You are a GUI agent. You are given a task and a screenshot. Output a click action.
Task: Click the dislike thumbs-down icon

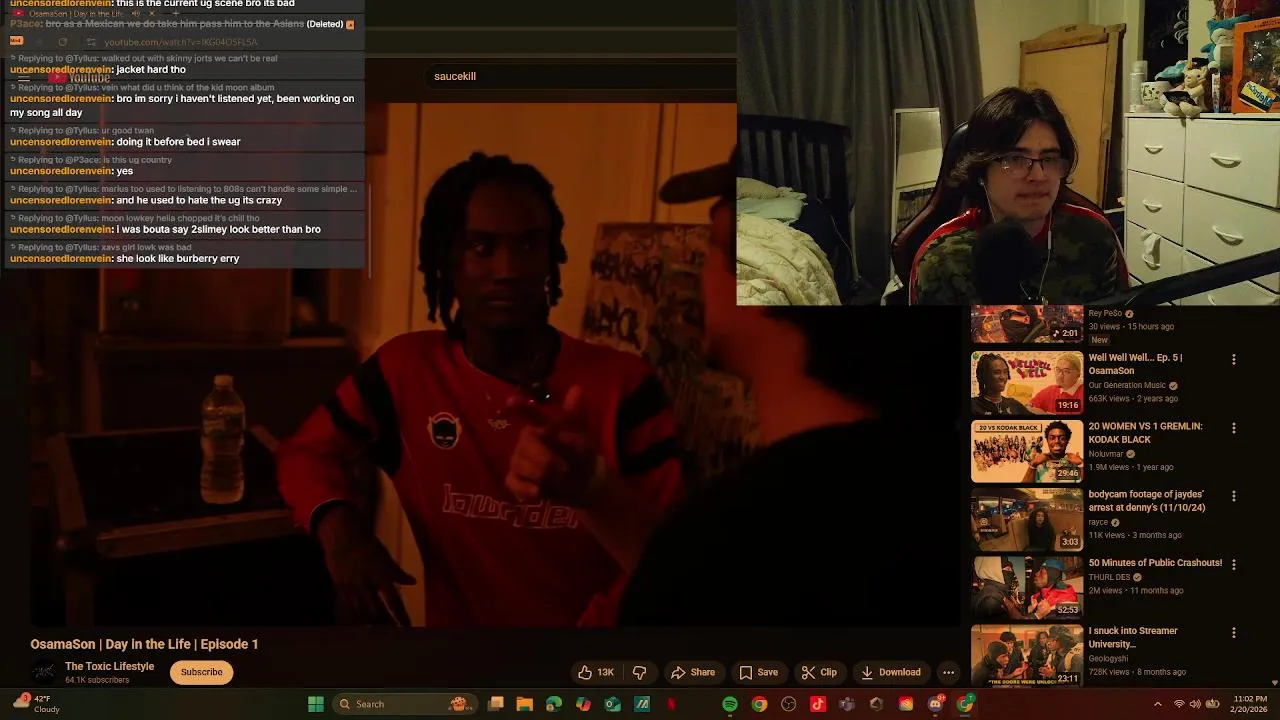click(640, 672)
